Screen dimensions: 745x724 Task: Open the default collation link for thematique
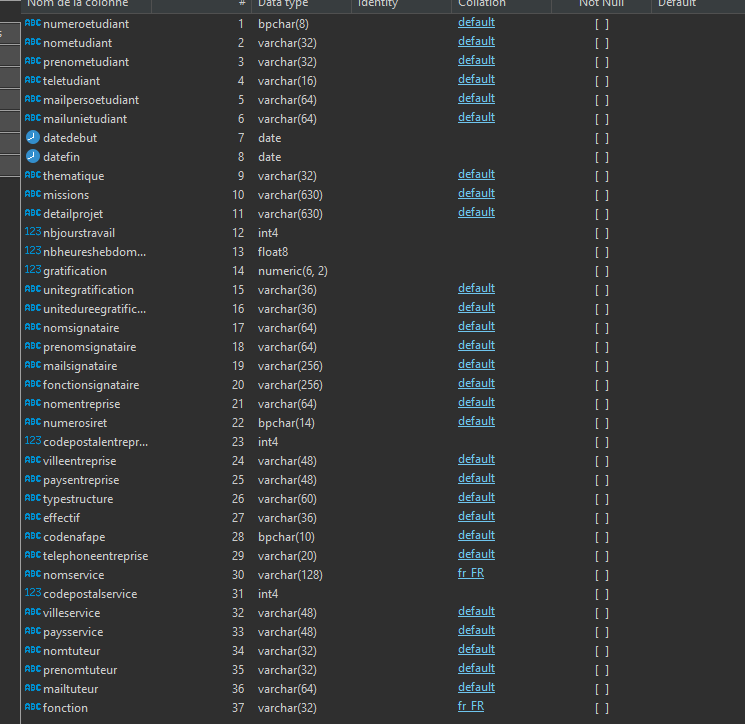coord(476,175)
